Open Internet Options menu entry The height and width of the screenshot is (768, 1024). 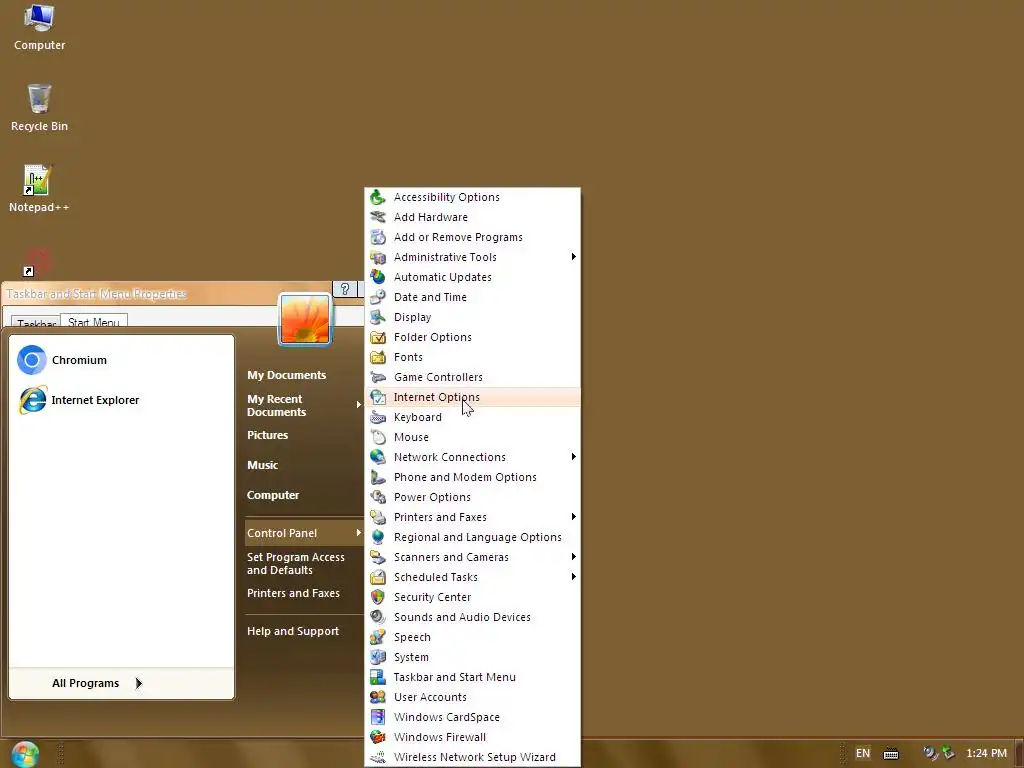tap(472, 397)
